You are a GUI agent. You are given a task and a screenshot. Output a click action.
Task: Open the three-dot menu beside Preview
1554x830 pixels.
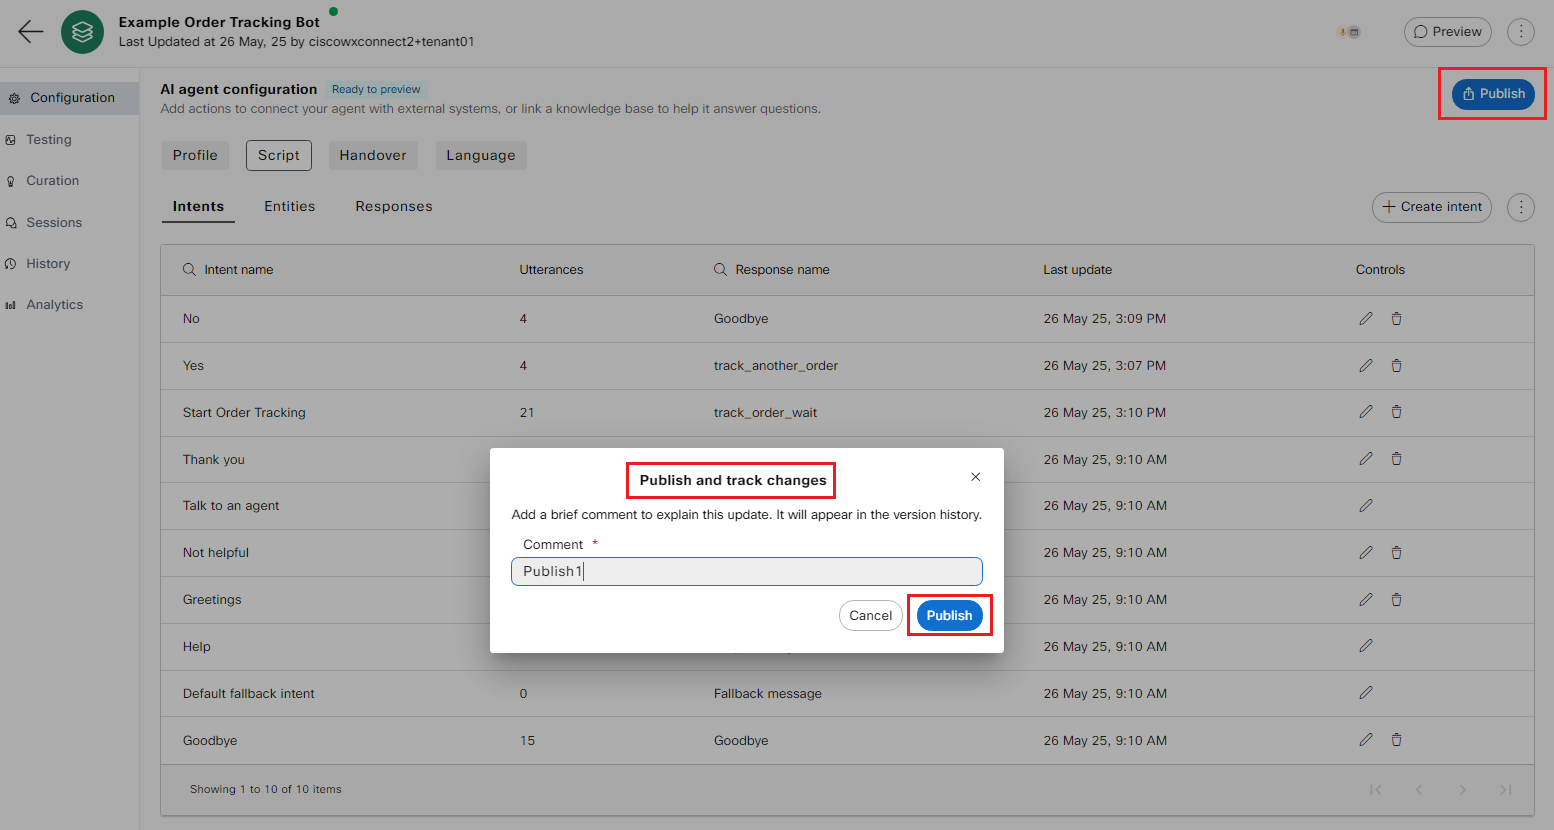click(x=1520, y=32)
